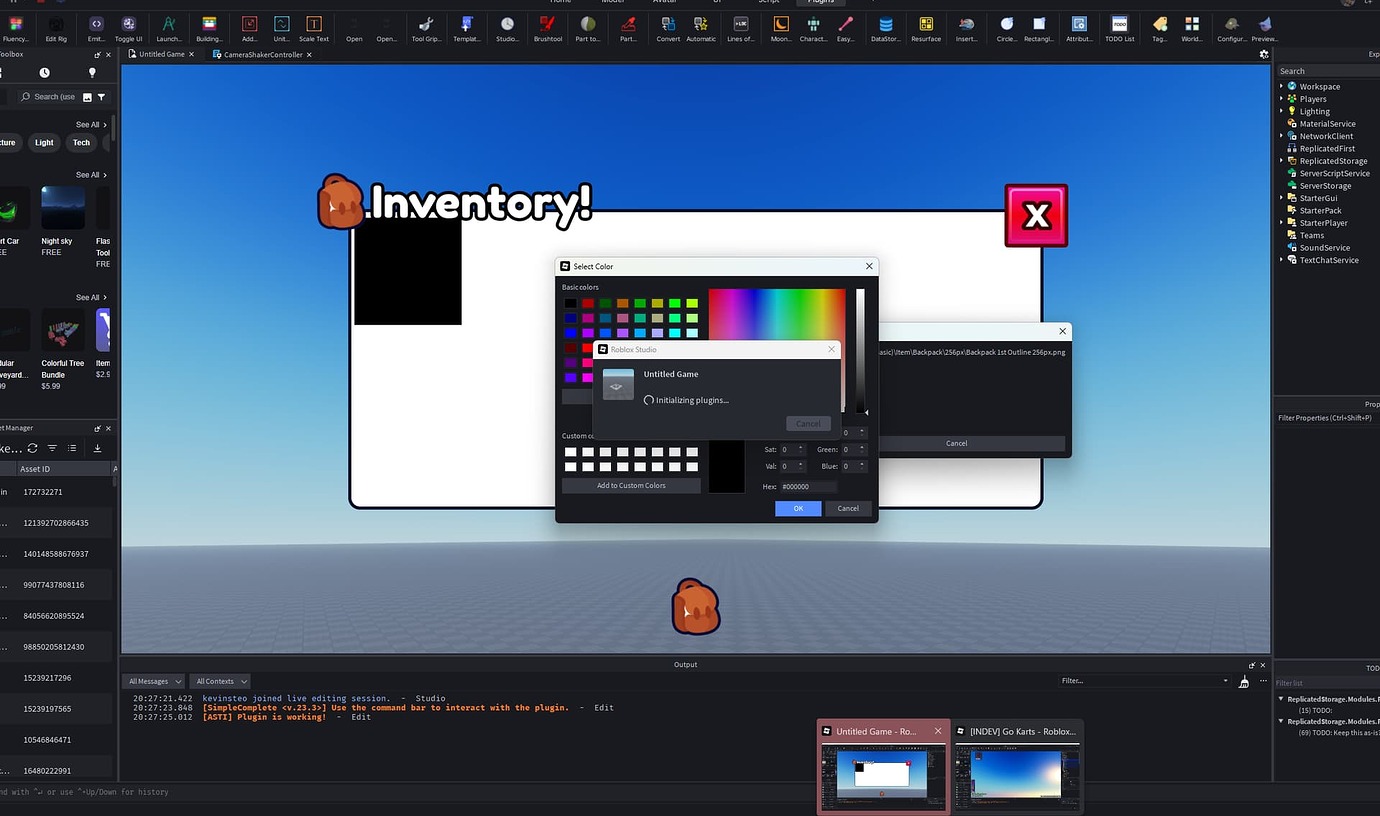Open the All Contexts dropdown
This screenshot has width=1380, height=816.
point(220,681)
